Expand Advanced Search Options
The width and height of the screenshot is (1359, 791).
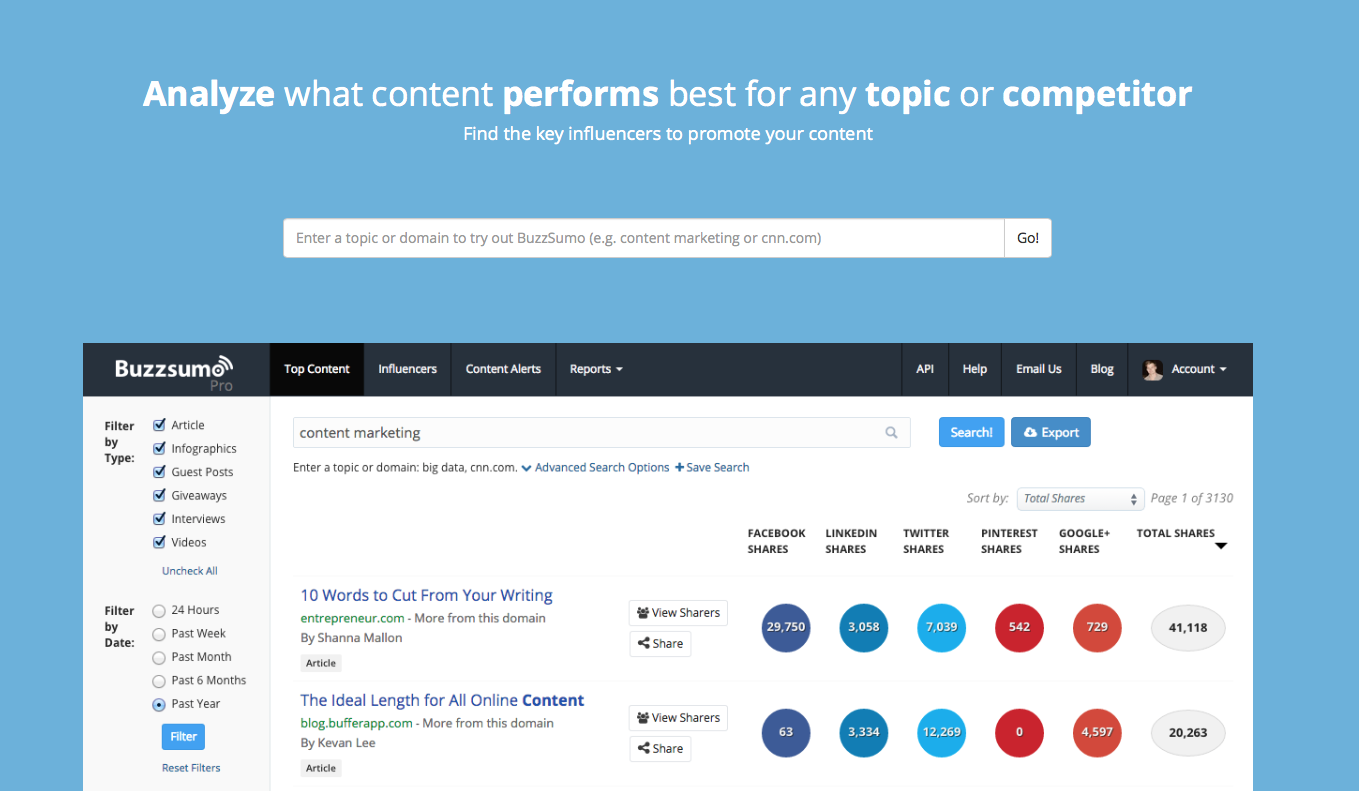click(x=595, y=467)
